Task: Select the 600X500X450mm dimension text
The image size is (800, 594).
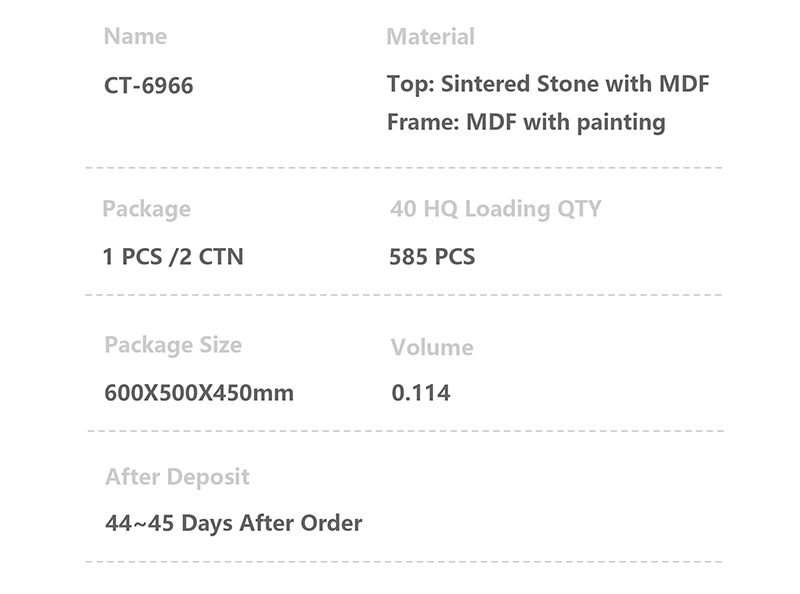Action: (199, 393)
